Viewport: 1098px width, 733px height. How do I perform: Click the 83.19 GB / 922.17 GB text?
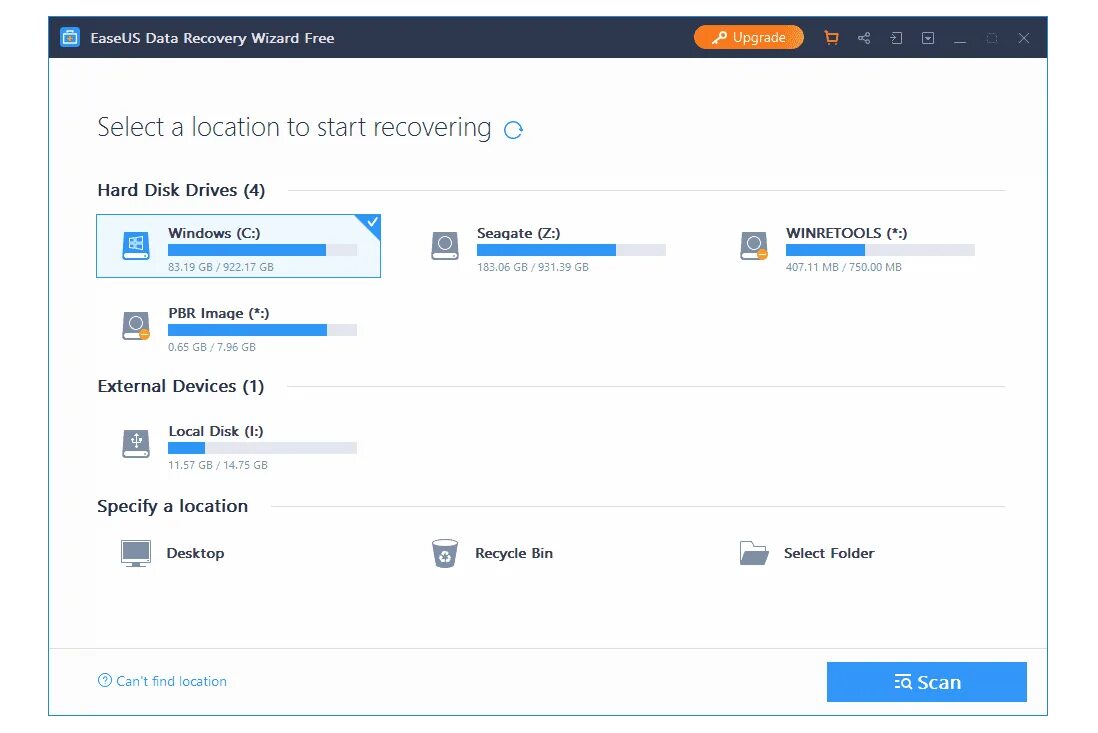(221, 267)
